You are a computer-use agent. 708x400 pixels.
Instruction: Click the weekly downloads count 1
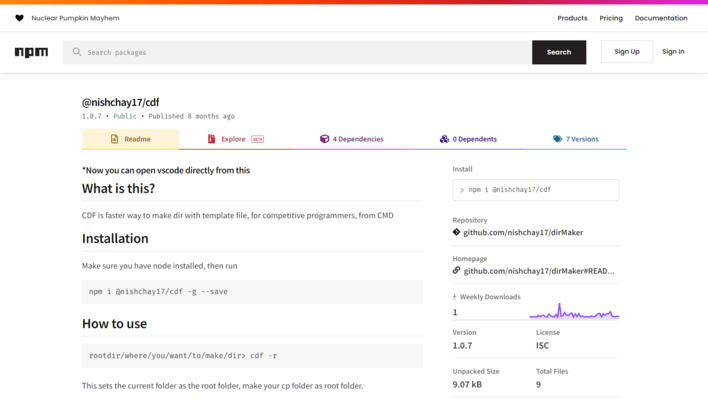(x=455, y=312)
